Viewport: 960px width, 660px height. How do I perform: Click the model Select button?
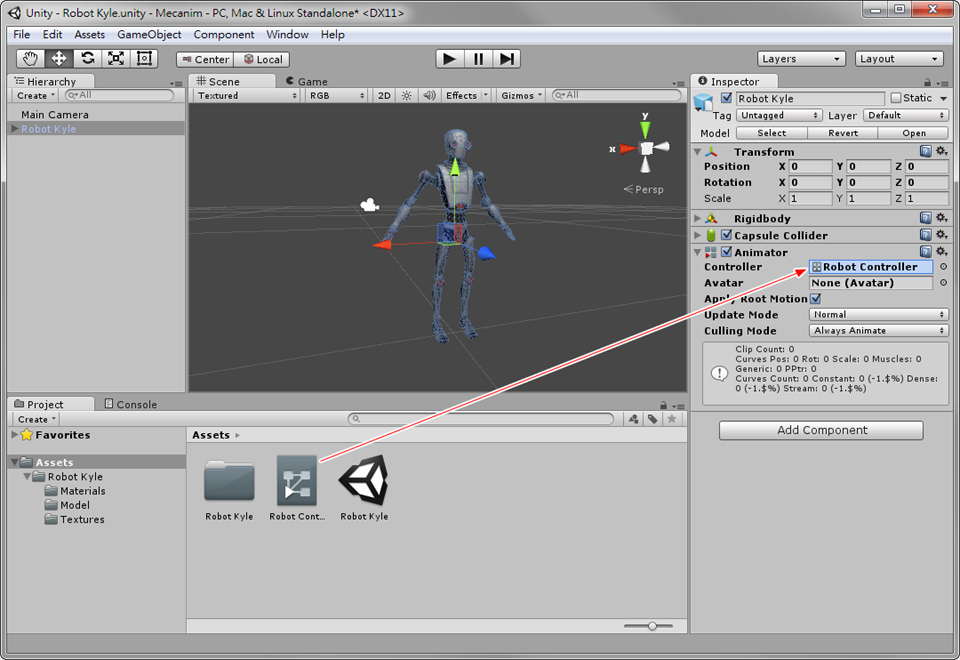771,133
